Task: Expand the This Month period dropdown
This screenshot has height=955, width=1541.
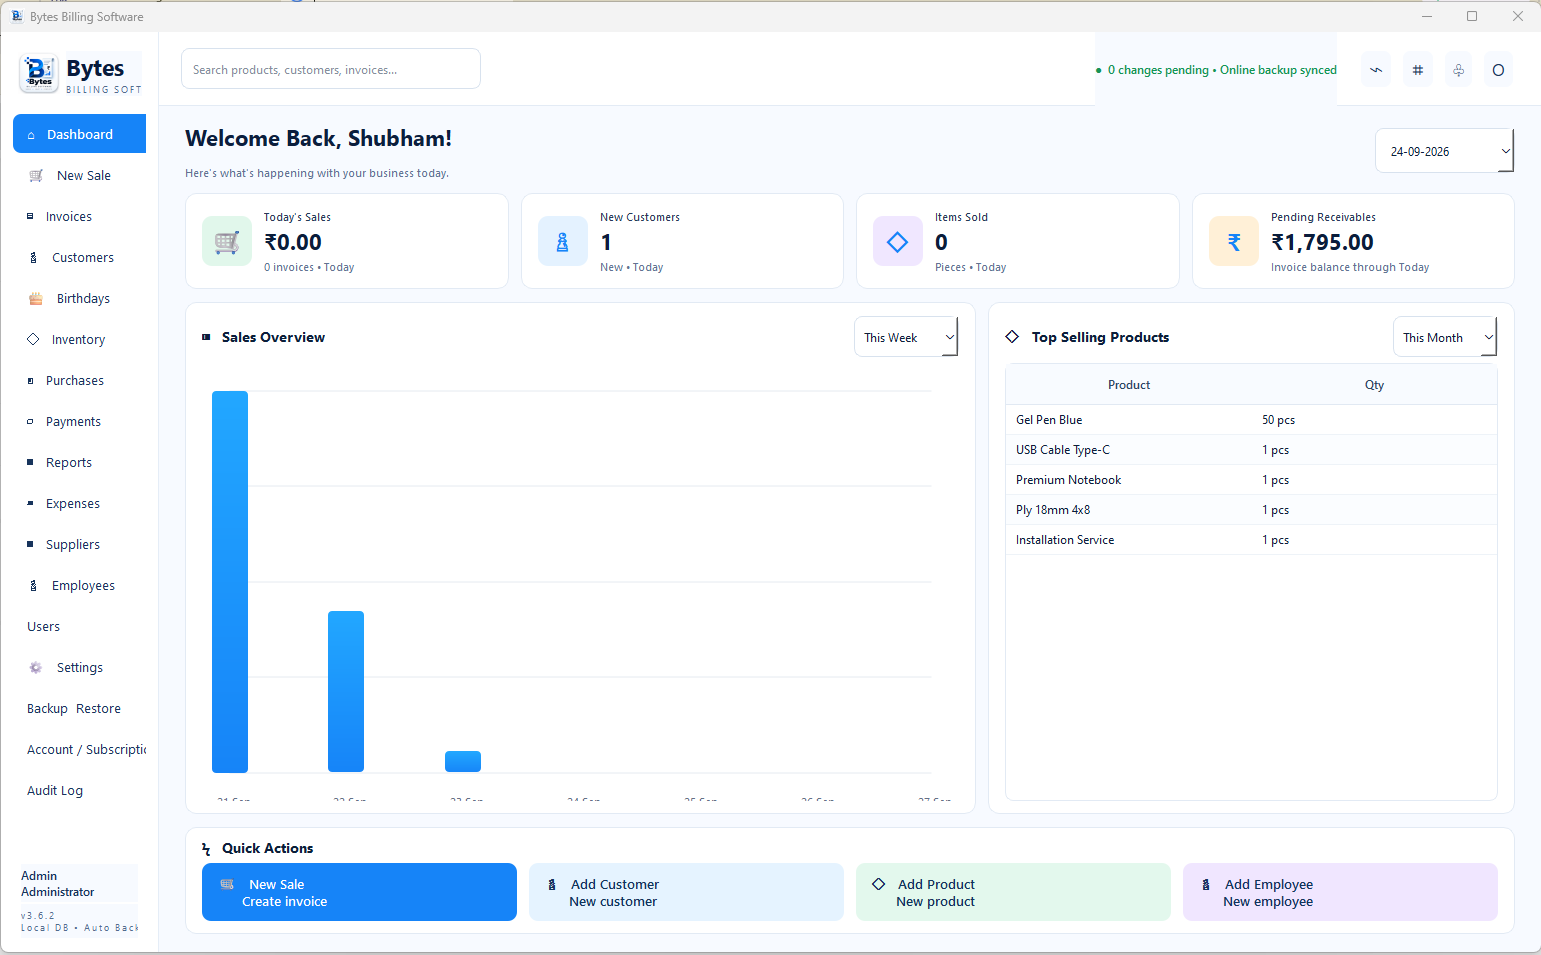Action: [1445, 337]
